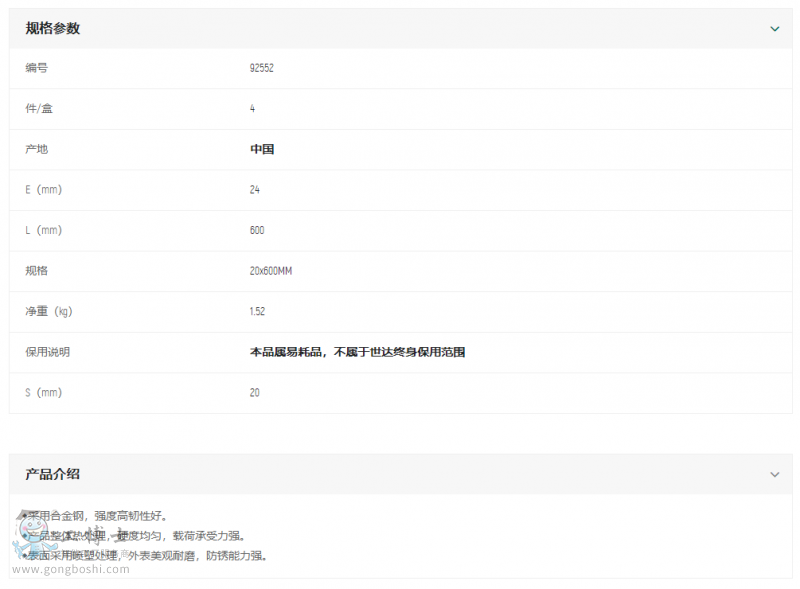Click the 产品介绍 header title
Image resolution: width=800 pixels, height=589 pixels.
point(53,474)
